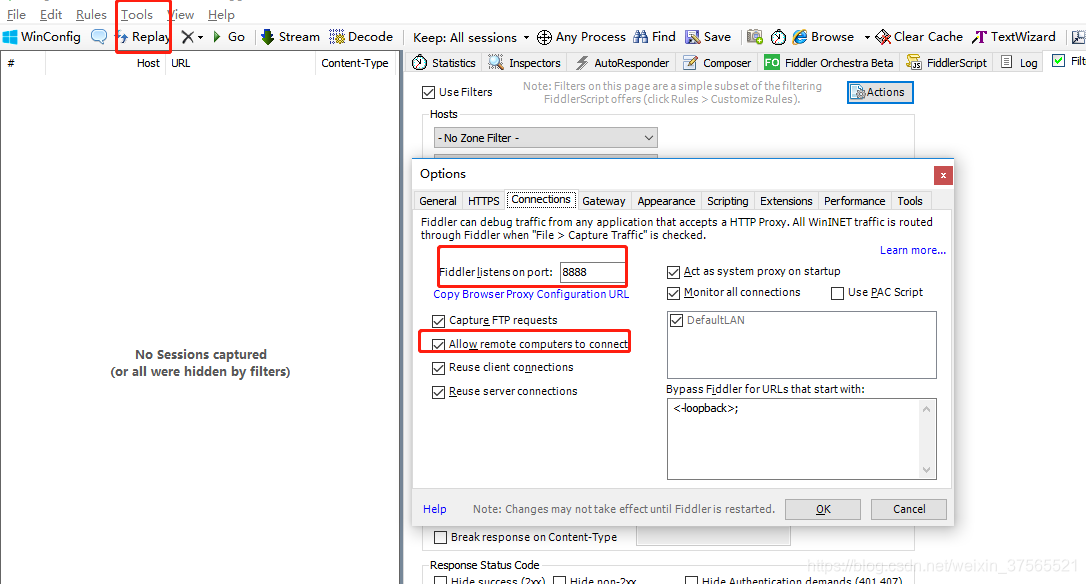Click the camera screenshot icon
The height and width of the screenshot is (584, 1086).
(x=755, y=37)
